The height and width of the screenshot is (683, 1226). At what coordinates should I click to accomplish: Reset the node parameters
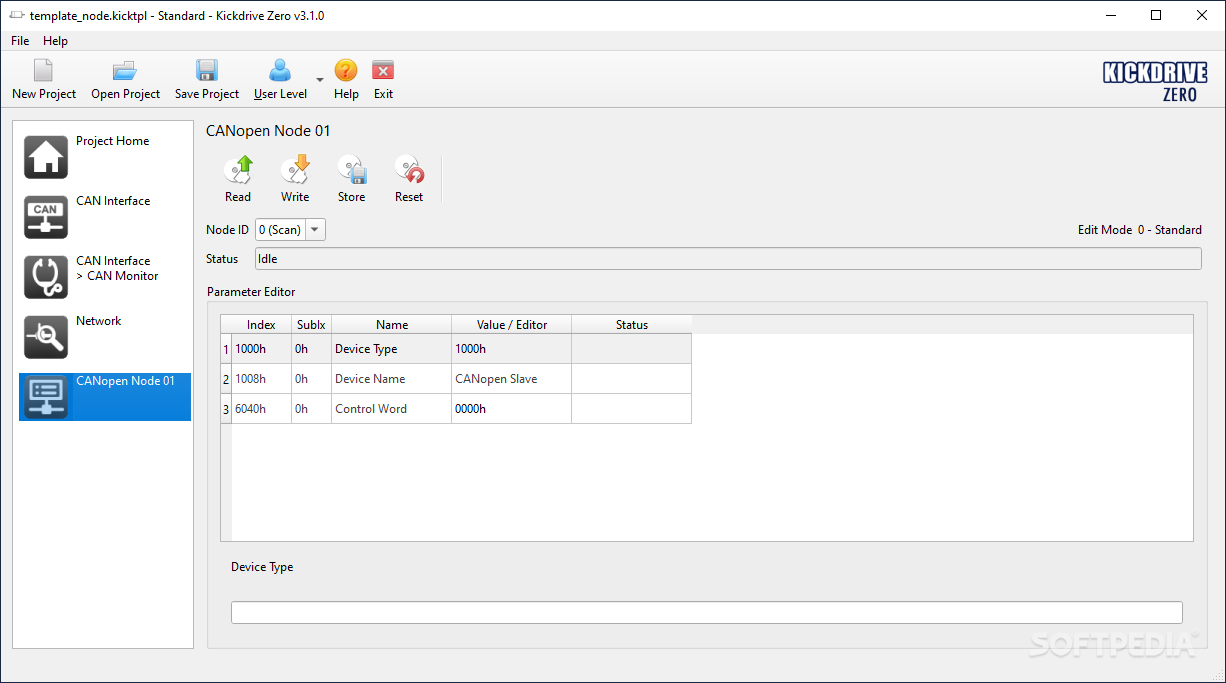pyautogui.click(x=409, y=180)
